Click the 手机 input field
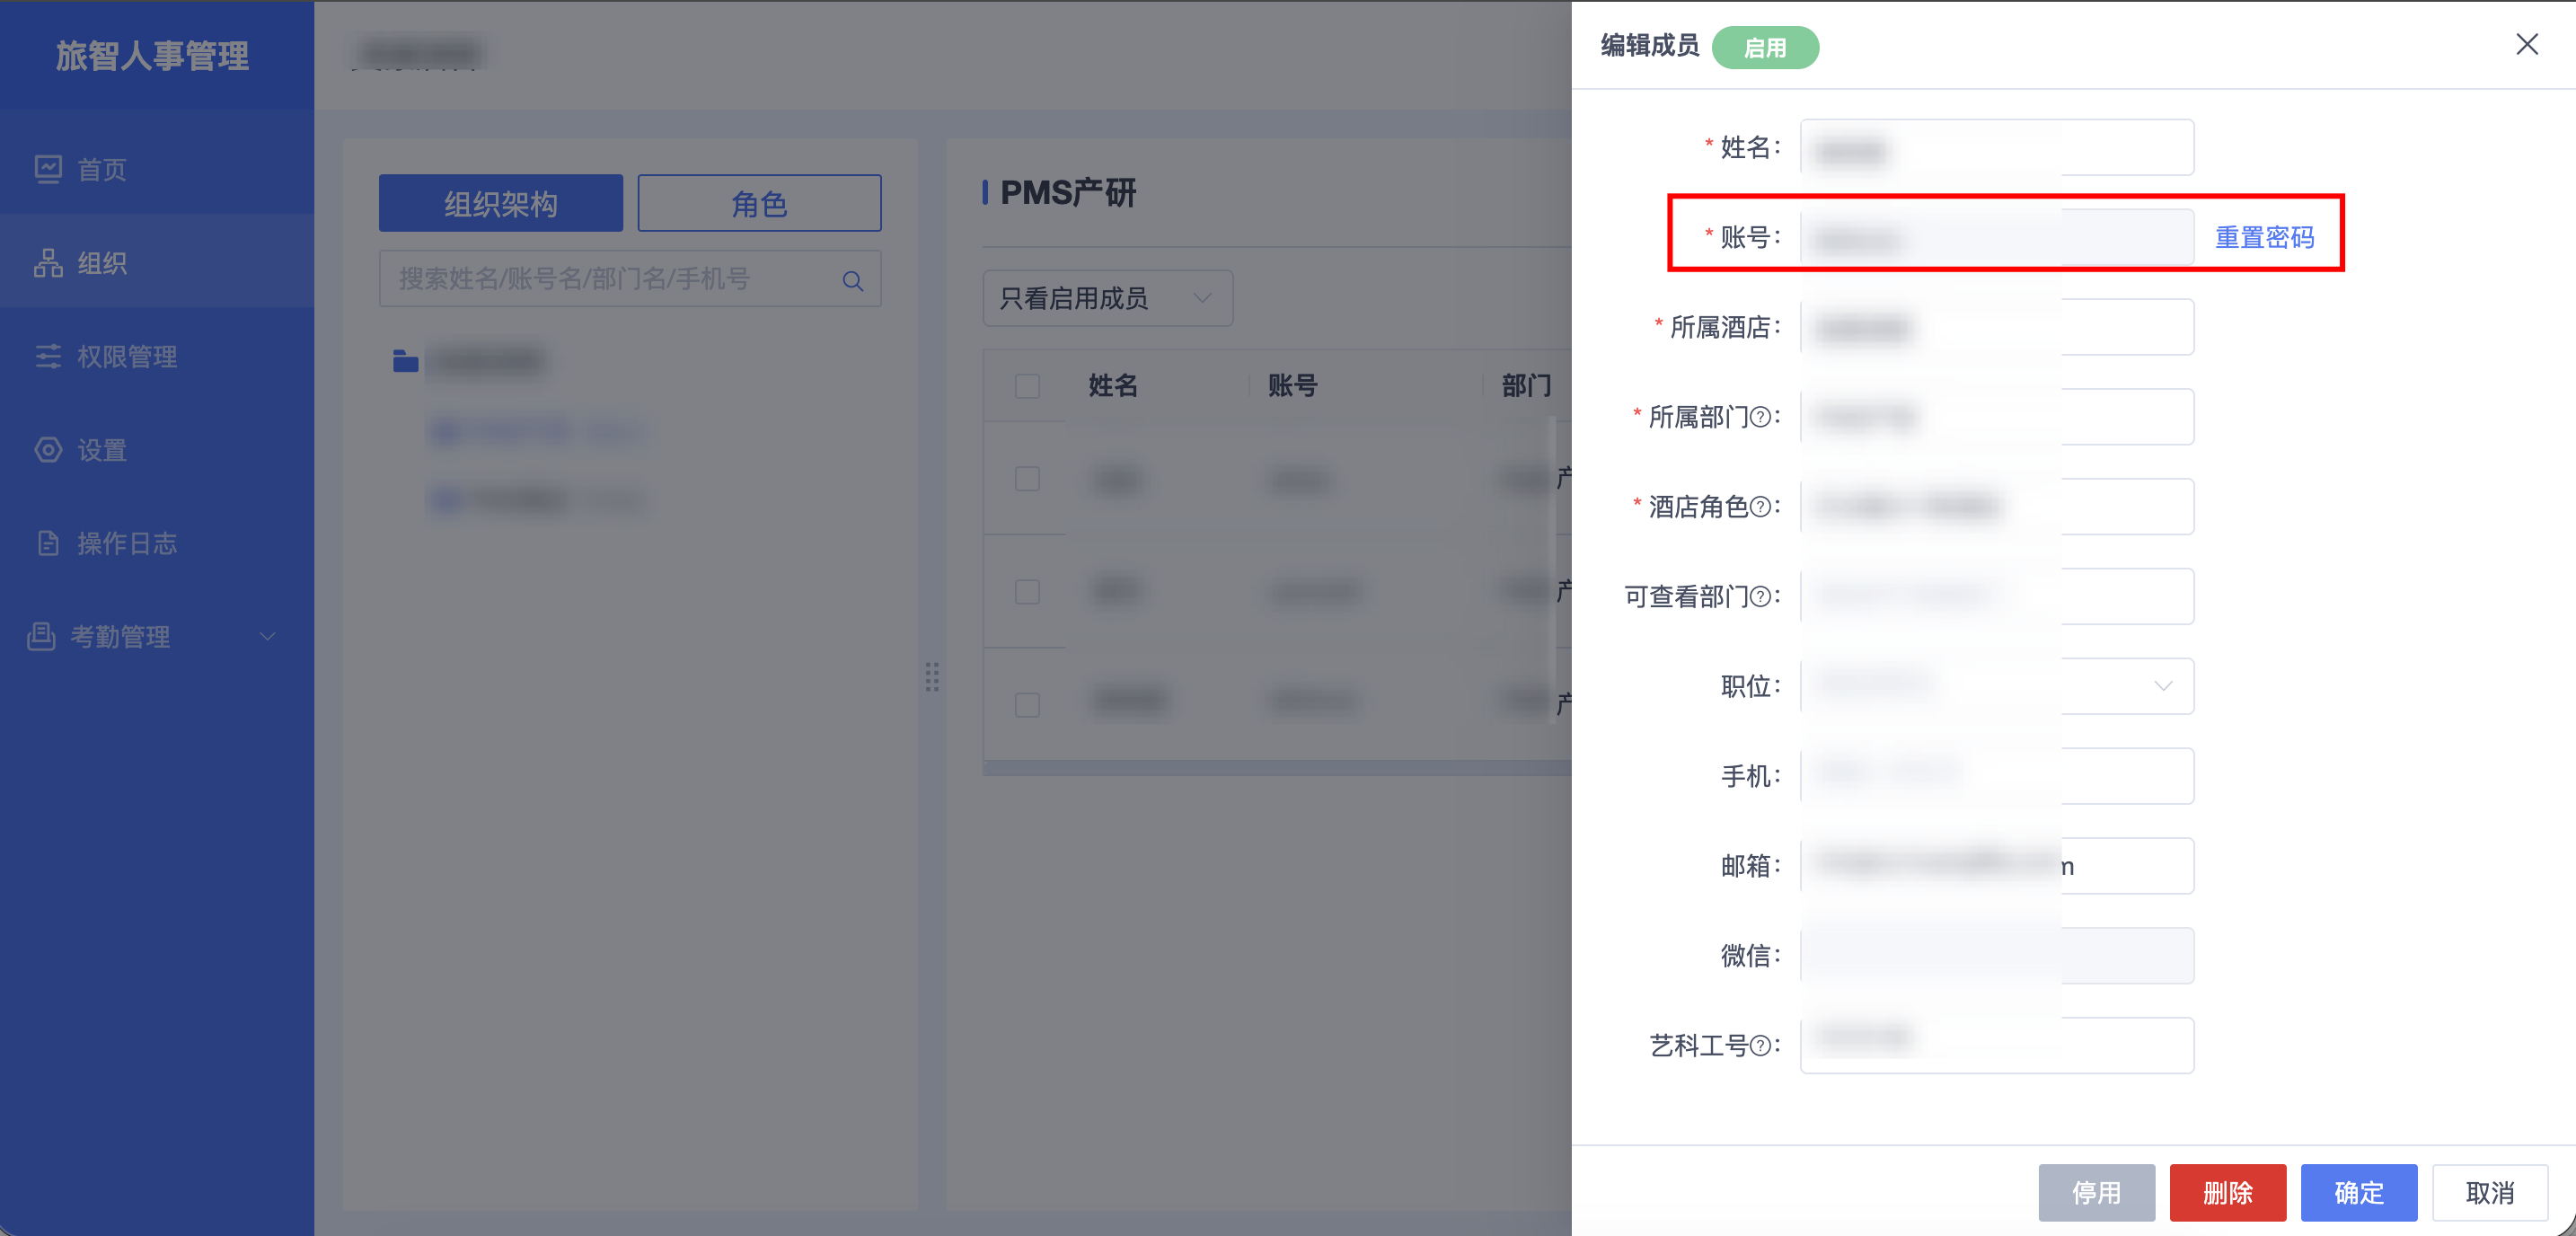Image resolution: width=2576 pixels, height=1236 pixels. pos(1997,776)
